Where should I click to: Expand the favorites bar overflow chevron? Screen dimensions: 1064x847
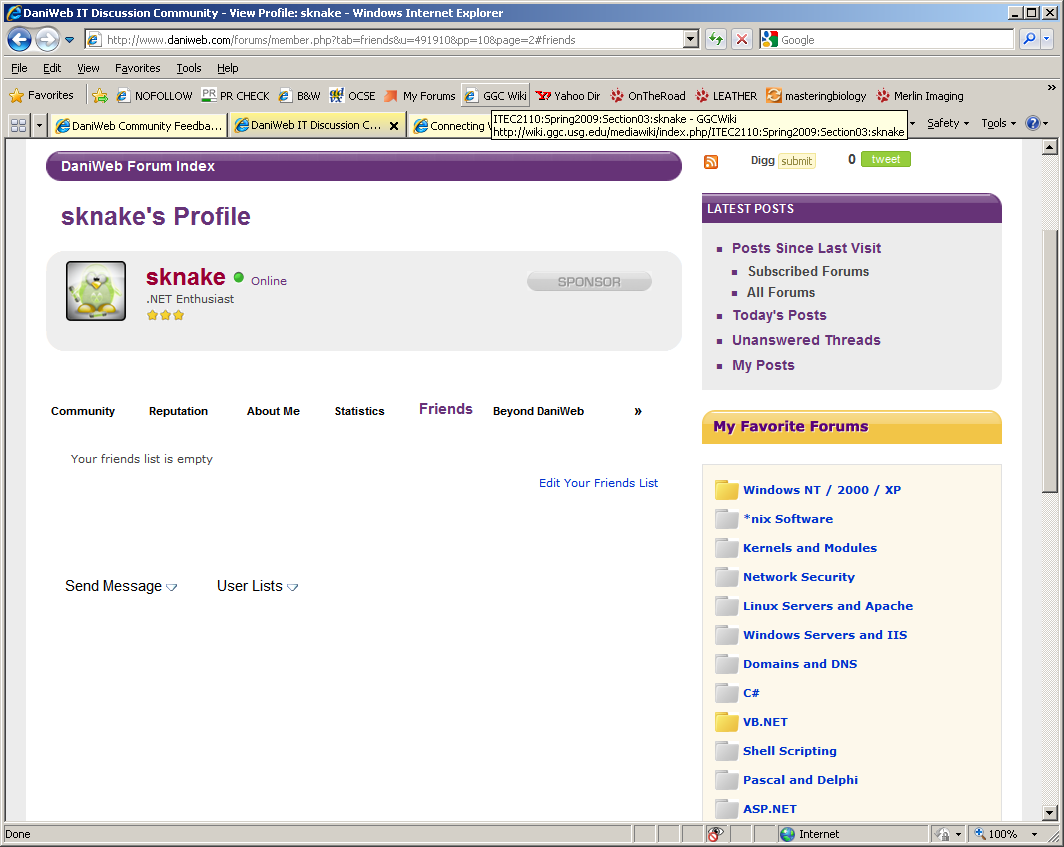point(1051,88)
